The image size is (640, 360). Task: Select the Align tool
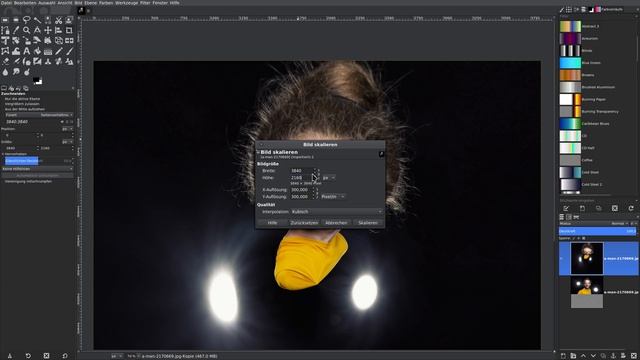click(x=58, y=30)
